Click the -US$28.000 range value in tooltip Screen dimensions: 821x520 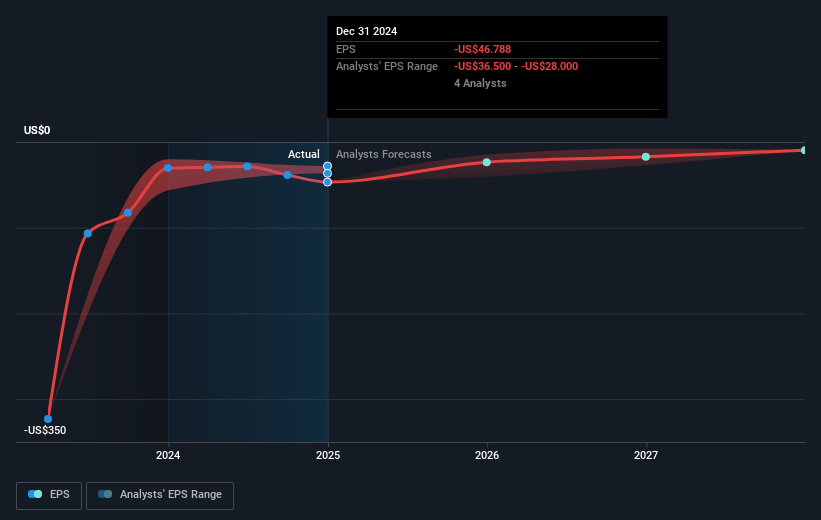click(x=549, y=67)
